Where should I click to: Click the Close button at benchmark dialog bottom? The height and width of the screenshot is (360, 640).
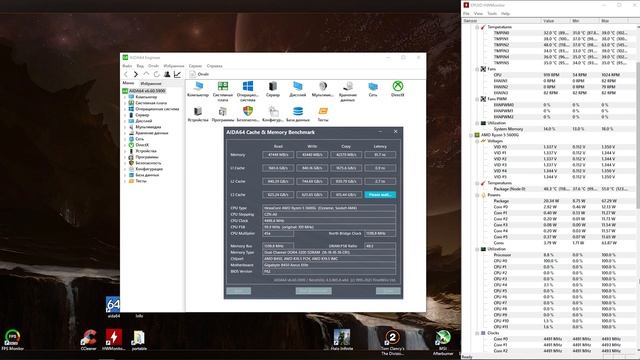coord(388,291)
